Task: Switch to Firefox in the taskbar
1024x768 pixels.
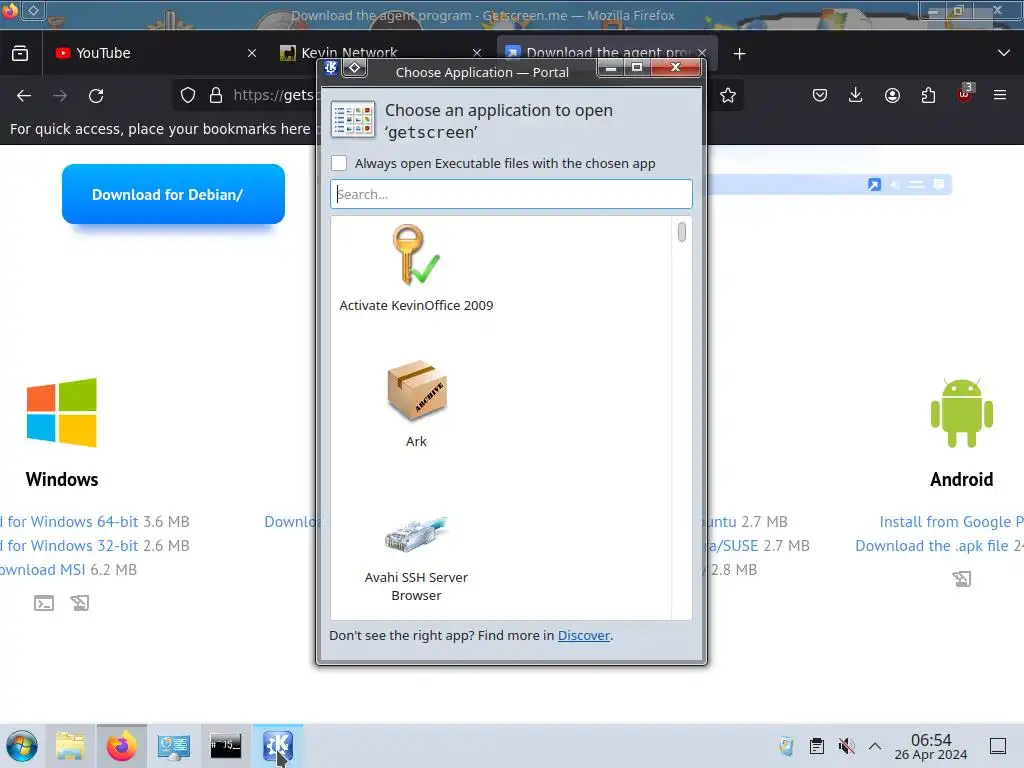Action: click(121, 746)
